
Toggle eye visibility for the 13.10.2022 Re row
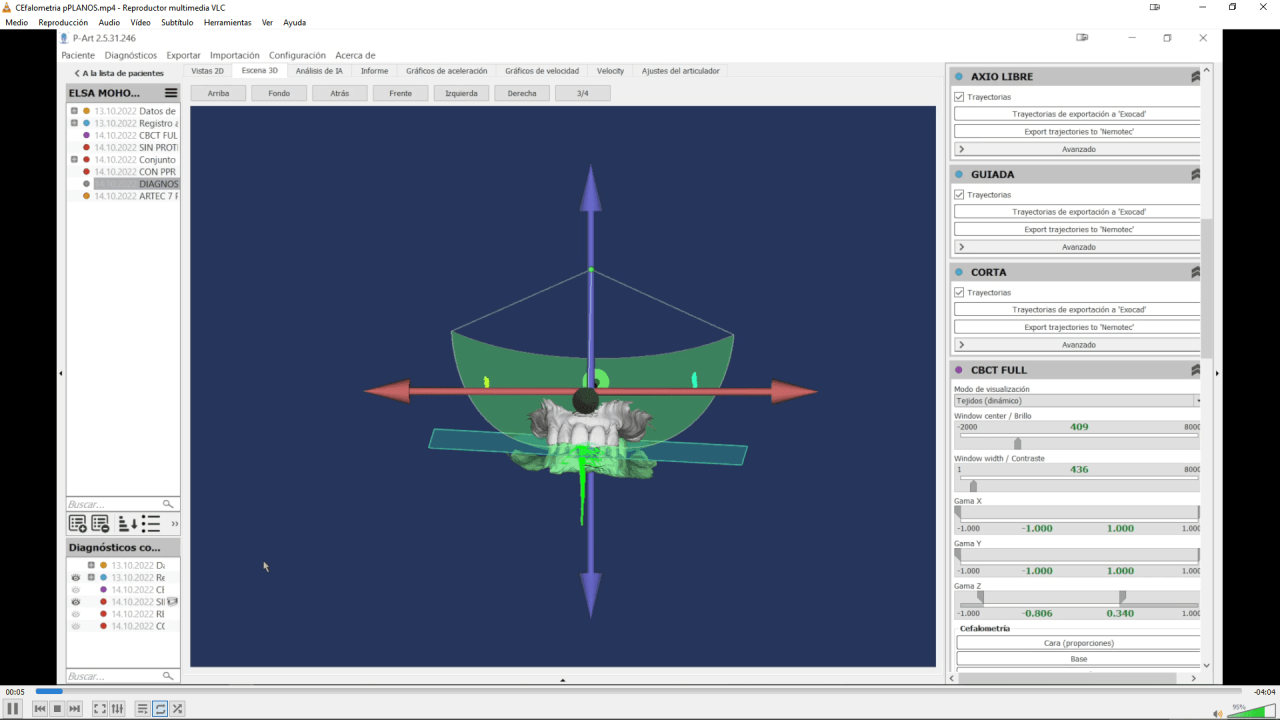tap(75, 578)
